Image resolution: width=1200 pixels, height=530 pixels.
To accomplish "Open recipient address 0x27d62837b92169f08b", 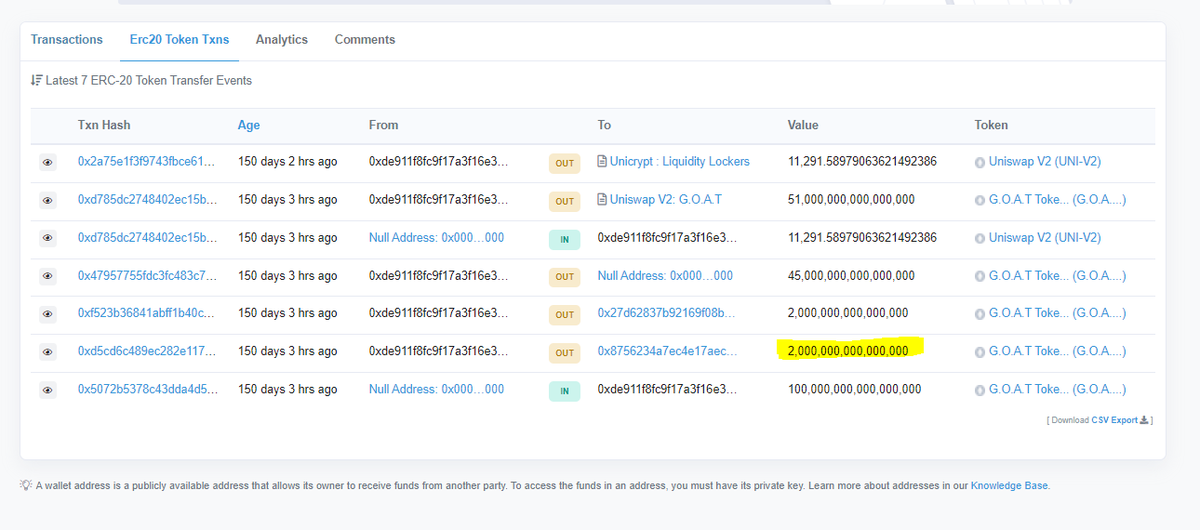I will [x=667, y=313].
